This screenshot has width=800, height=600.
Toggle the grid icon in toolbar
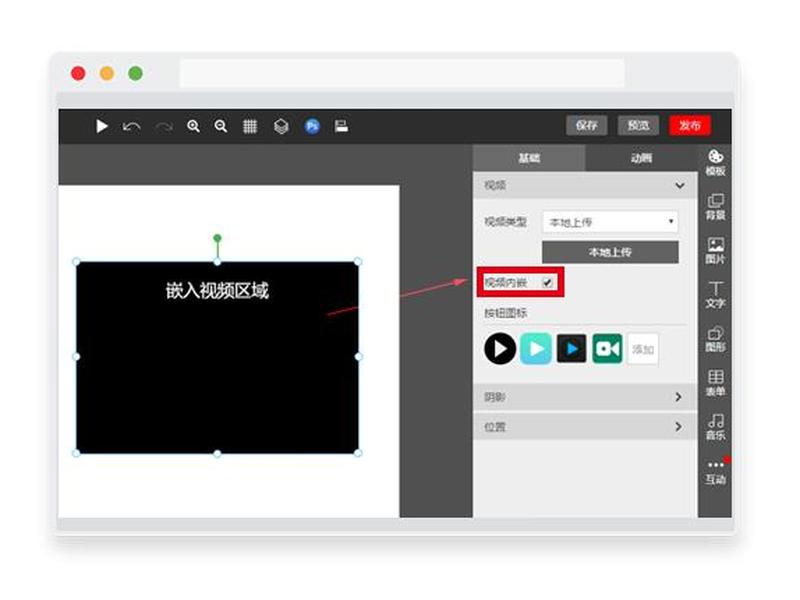(250, 126)
